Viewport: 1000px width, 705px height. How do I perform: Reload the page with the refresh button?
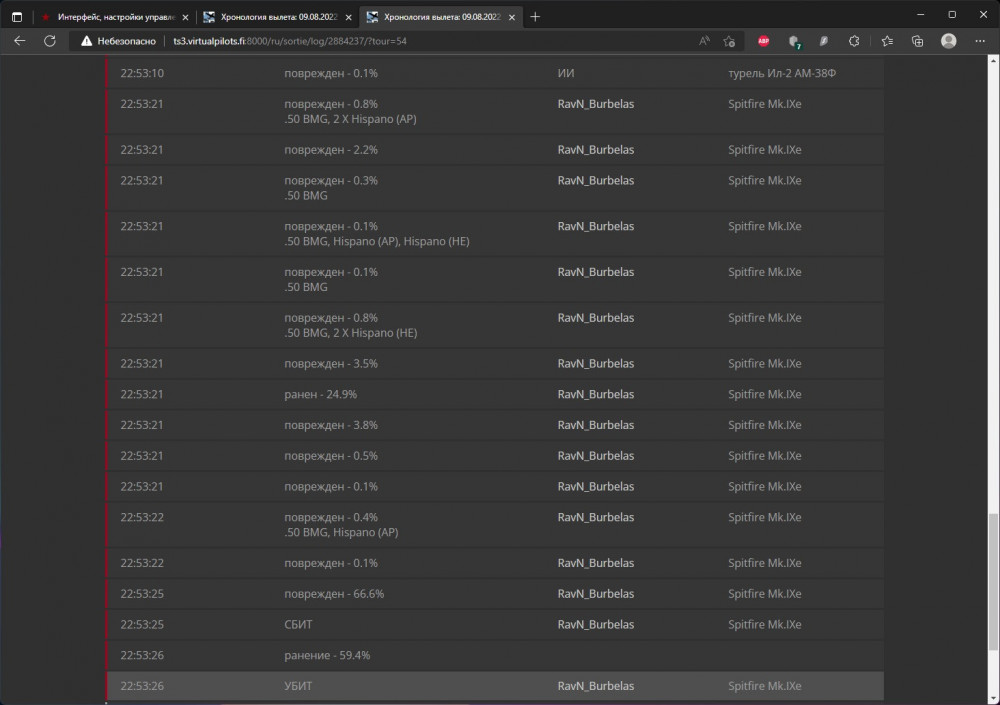click(x=49, y=41)
